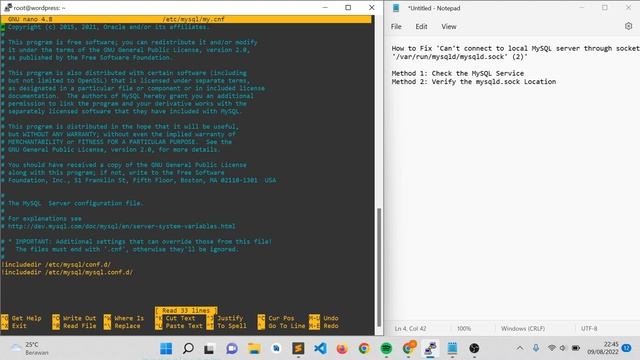640x360 pixels.
Task: Click the microphone tray icon
Action: coord(536,348)
